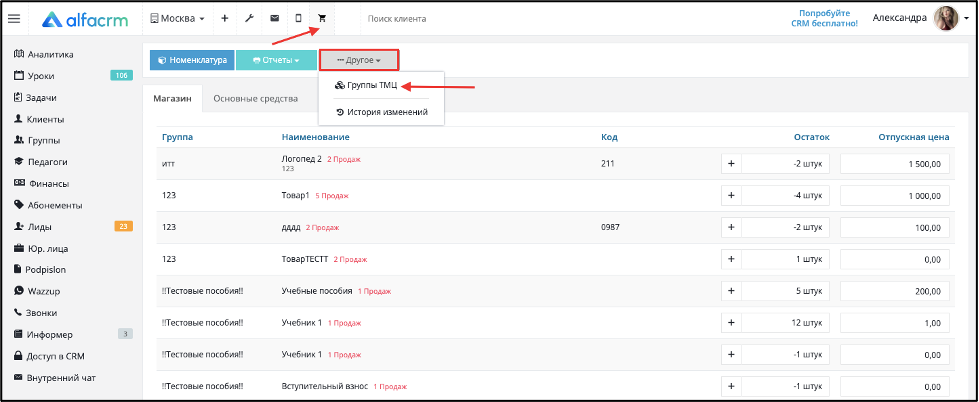Click the 1 500,00 price field
Viewport: 979px width, 402px height.
[x=895, y=164]
